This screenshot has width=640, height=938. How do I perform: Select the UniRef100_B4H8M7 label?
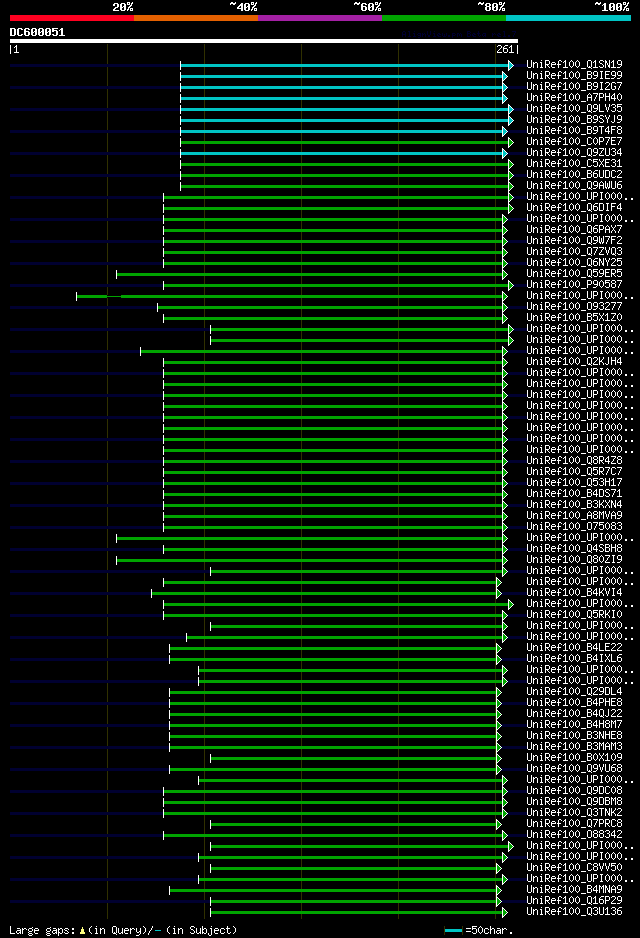[x=574, y=724]
